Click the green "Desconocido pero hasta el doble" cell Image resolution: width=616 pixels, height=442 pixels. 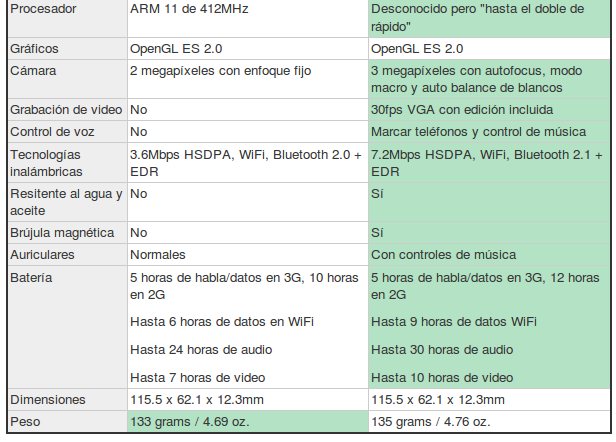point(488,18)
